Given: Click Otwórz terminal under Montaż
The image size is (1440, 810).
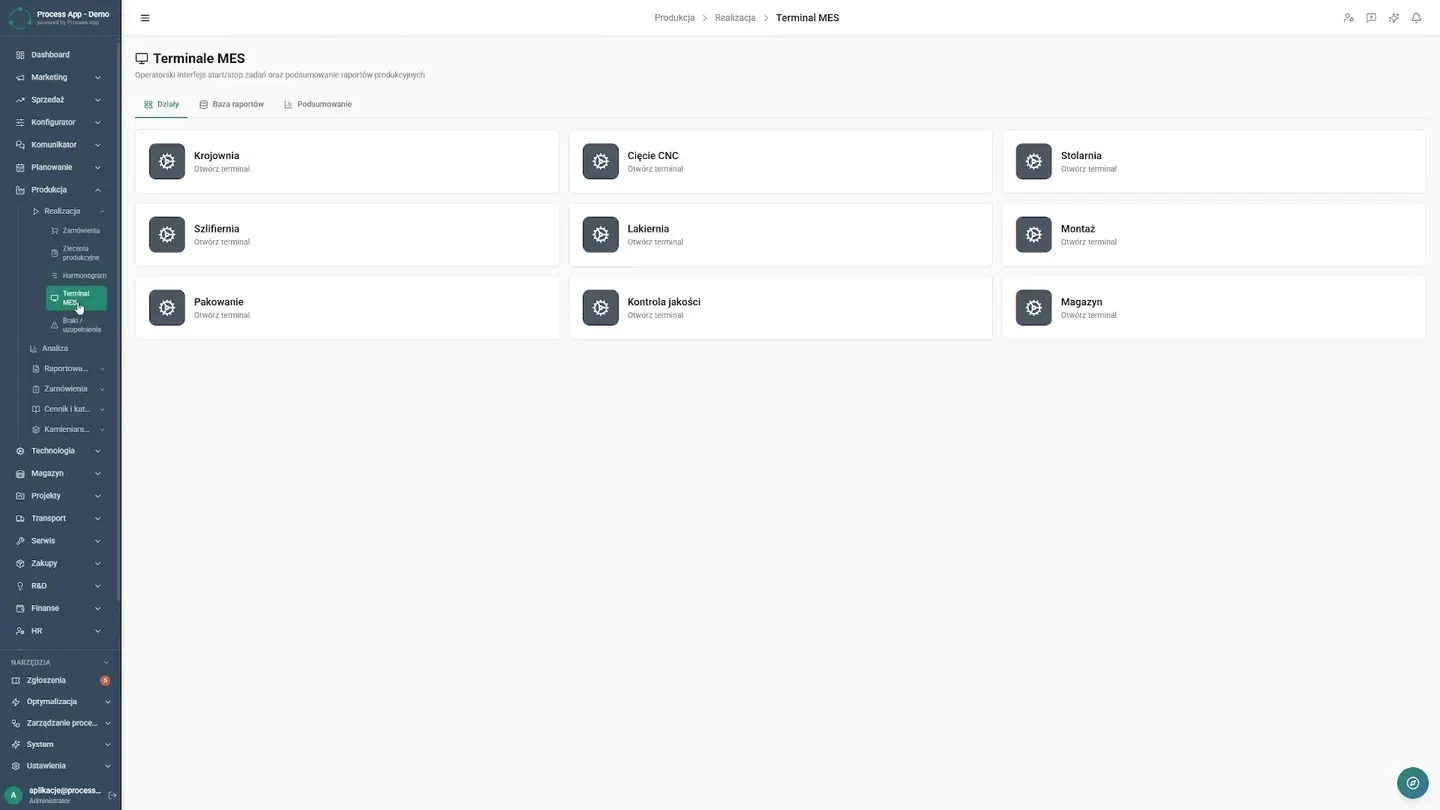Looking at the screenshot, I should click(1089, 242).
